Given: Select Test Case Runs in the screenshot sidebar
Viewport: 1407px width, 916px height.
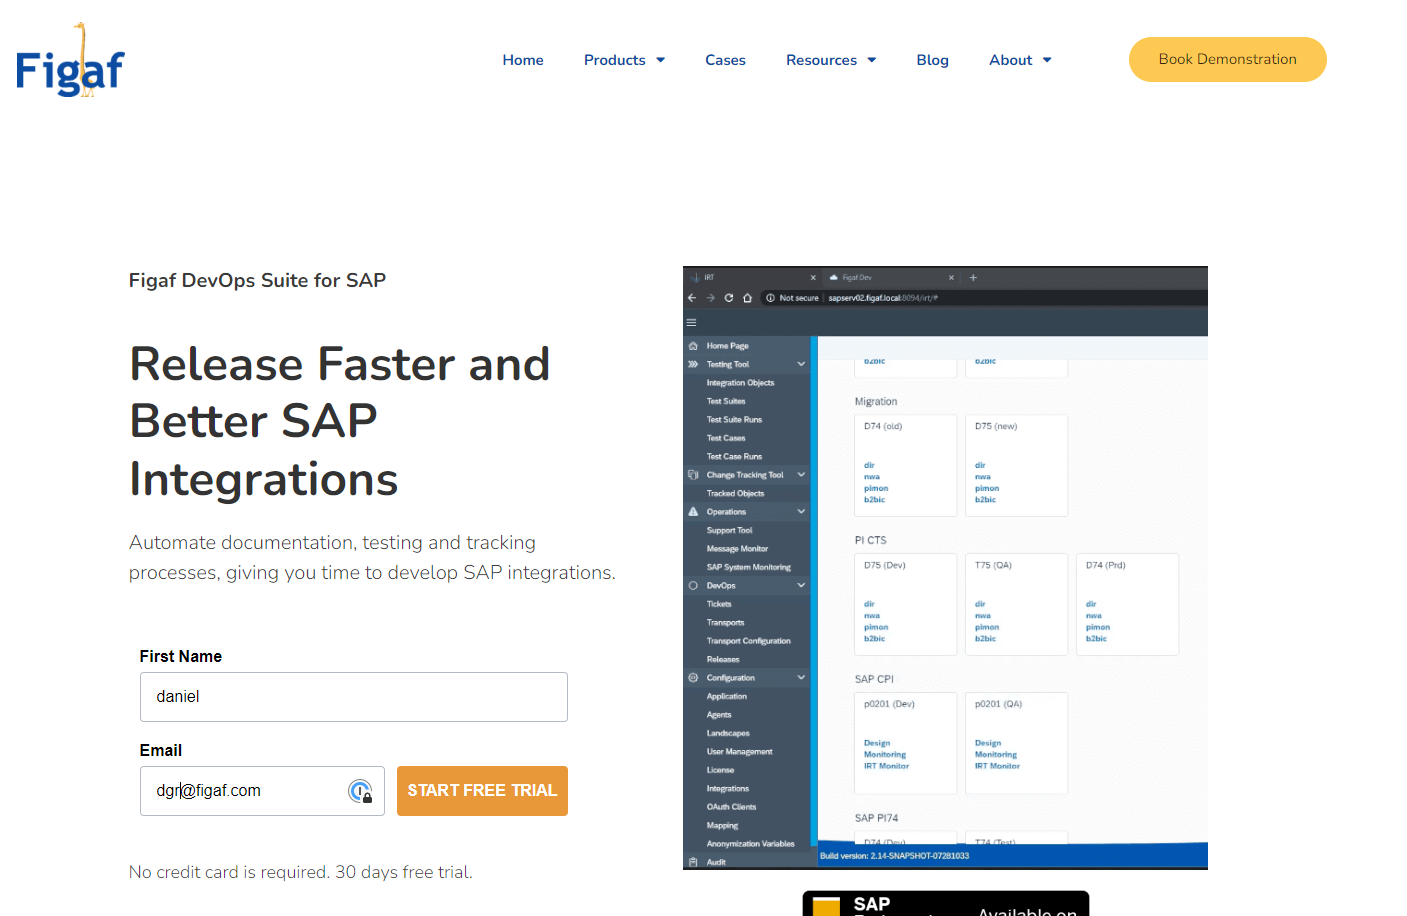Looking at the screenshot, I should 734,457.
